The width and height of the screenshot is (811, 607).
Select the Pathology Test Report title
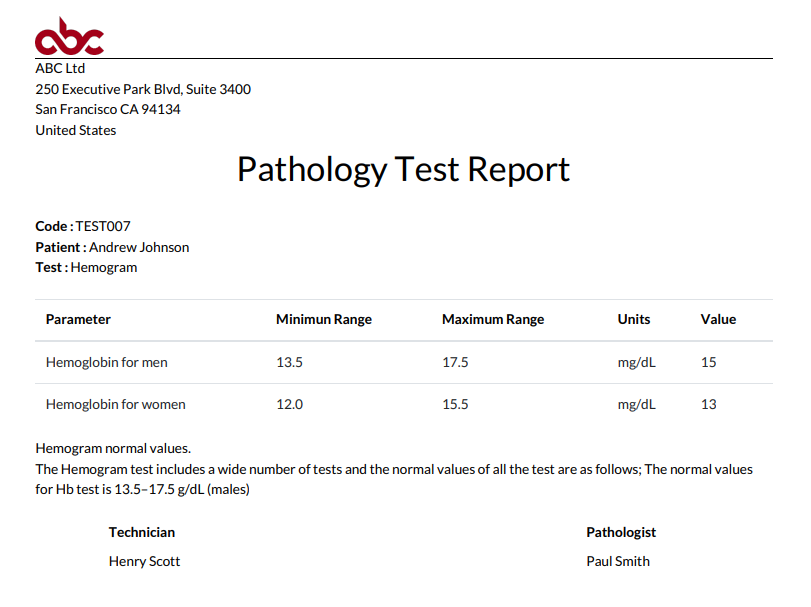[x=403, y=169]
